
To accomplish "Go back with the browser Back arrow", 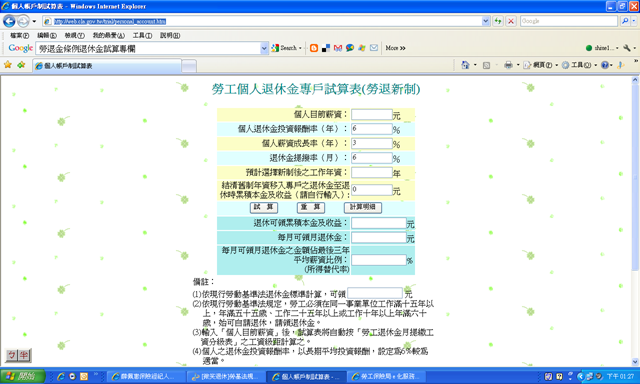I will coord(9,21).
